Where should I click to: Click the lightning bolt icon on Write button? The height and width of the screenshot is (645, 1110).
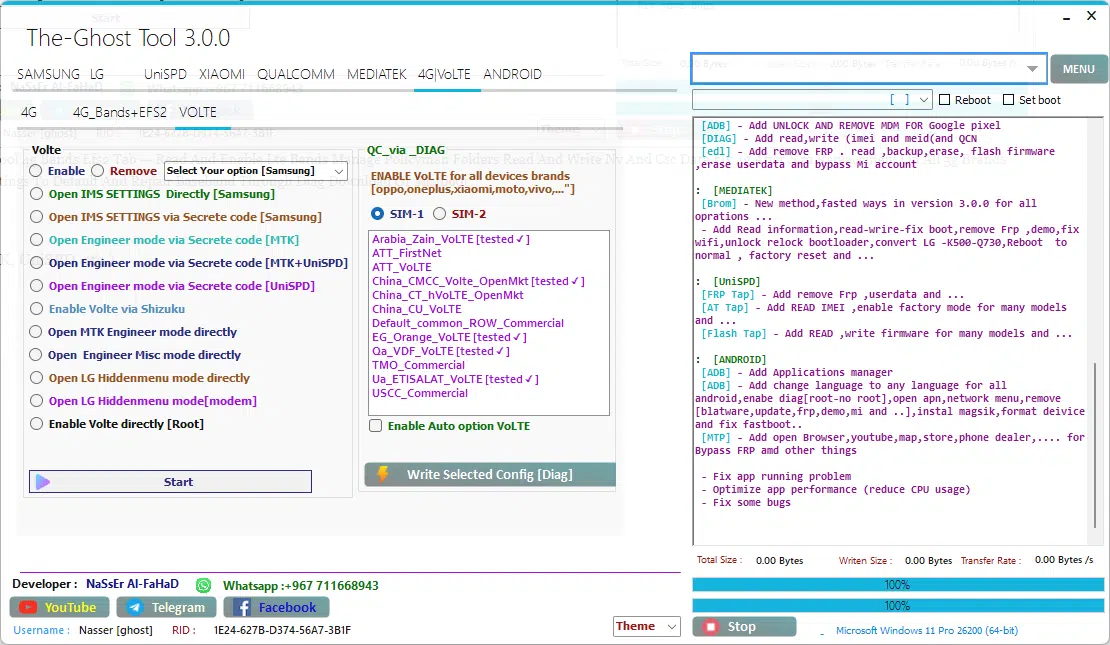(383, 474)
